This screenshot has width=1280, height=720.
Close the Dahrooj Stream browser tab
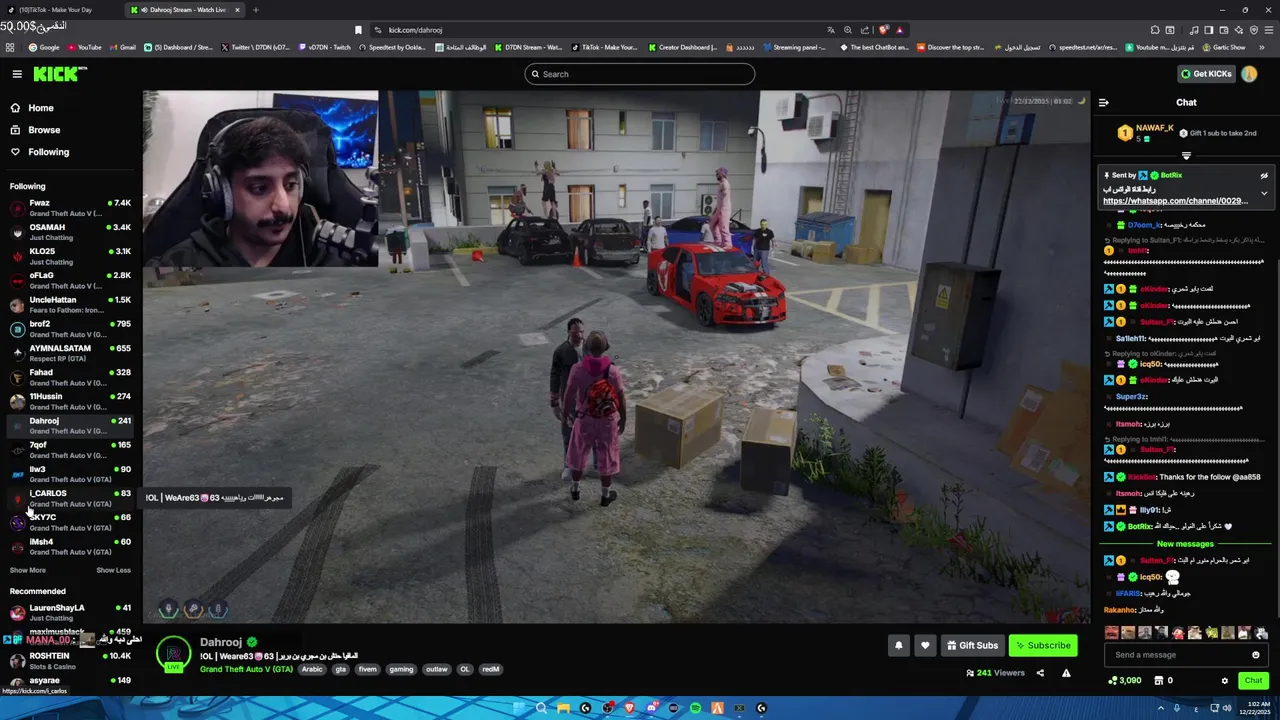[x=237, y=10]
